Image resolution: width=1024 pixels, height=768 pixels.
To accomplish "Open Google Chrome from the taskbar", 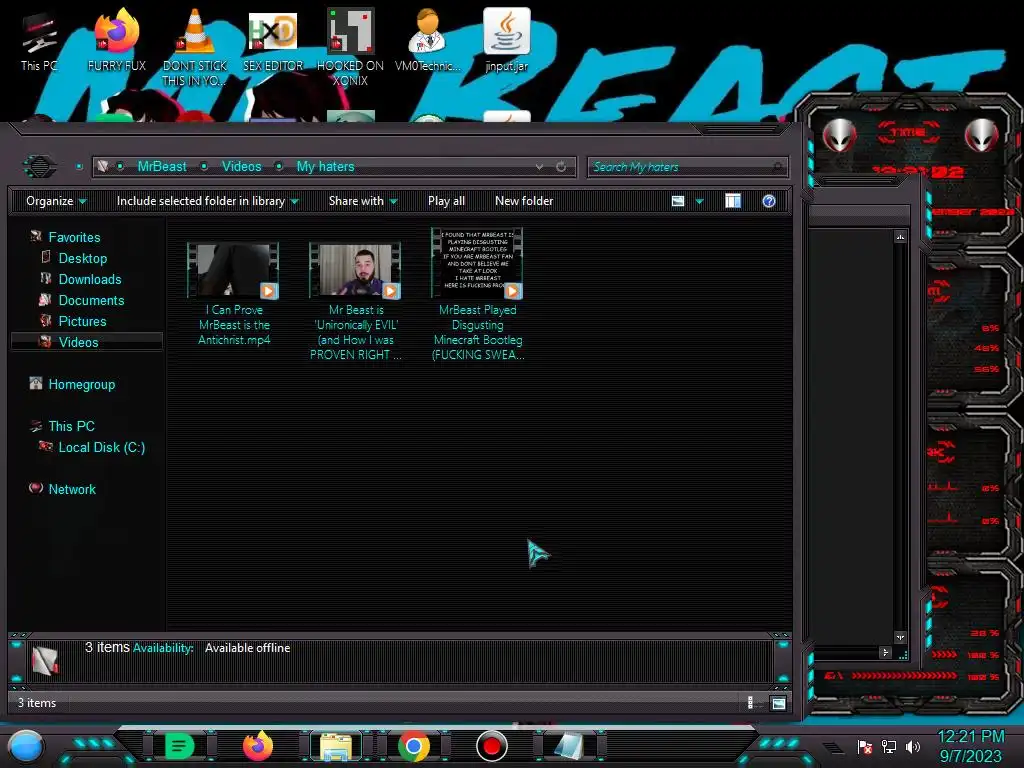I will pyautogui.click(x=414, y=746).
